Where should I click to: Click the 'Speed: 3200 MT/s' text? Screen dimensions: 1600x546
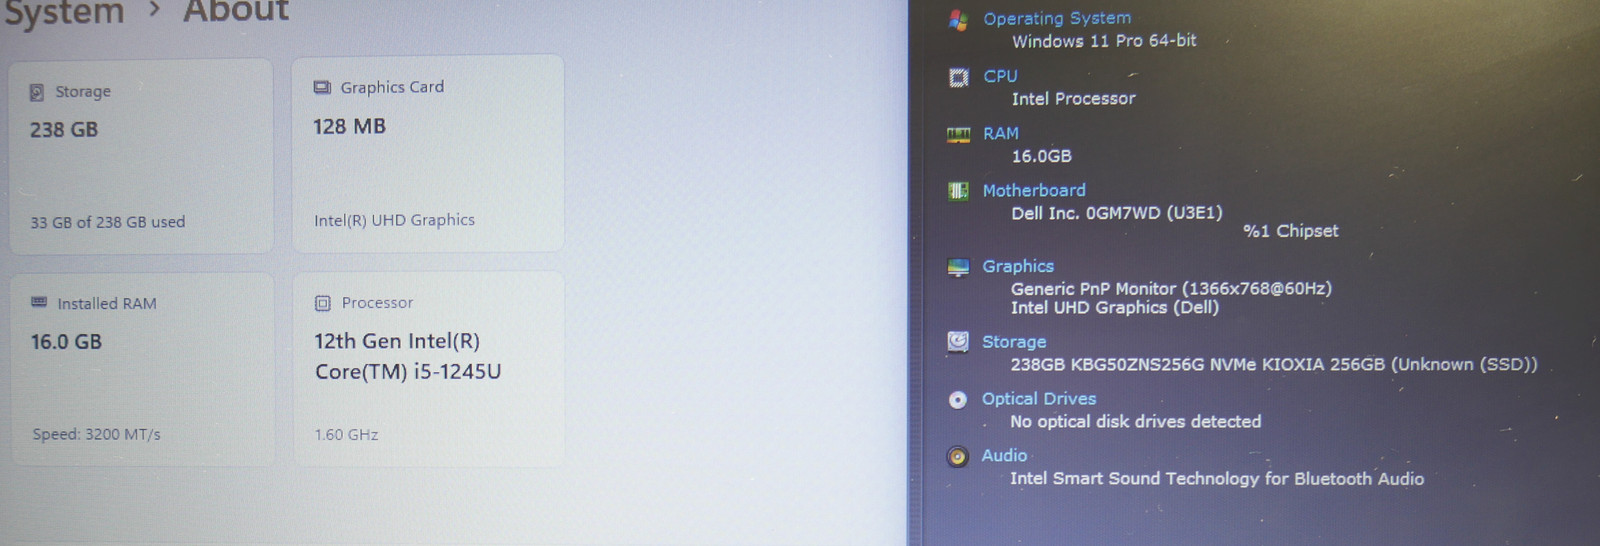[96, 434]
